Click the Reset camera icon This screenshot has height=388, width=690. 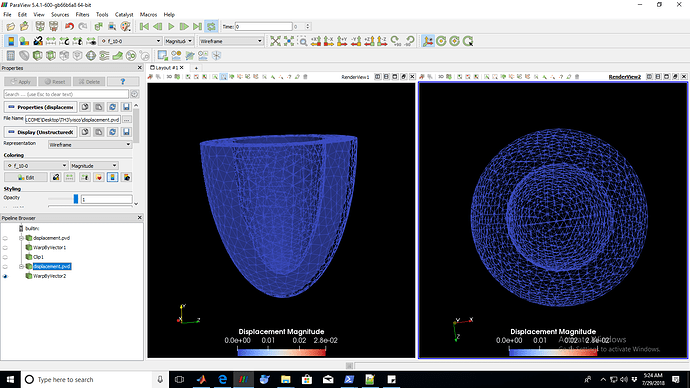[x=275, y=41]
